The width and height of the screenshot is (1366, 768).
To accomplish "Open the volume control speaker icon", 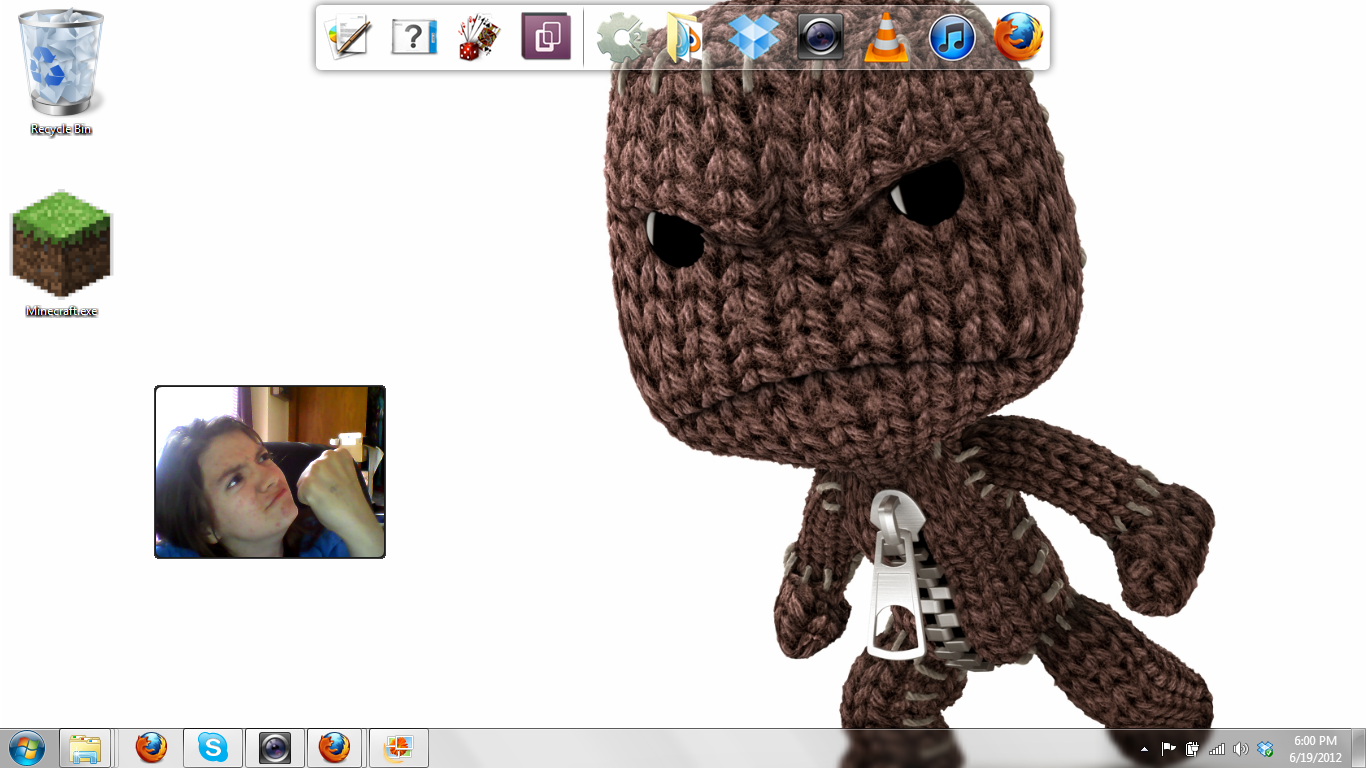I will 1240,749.
